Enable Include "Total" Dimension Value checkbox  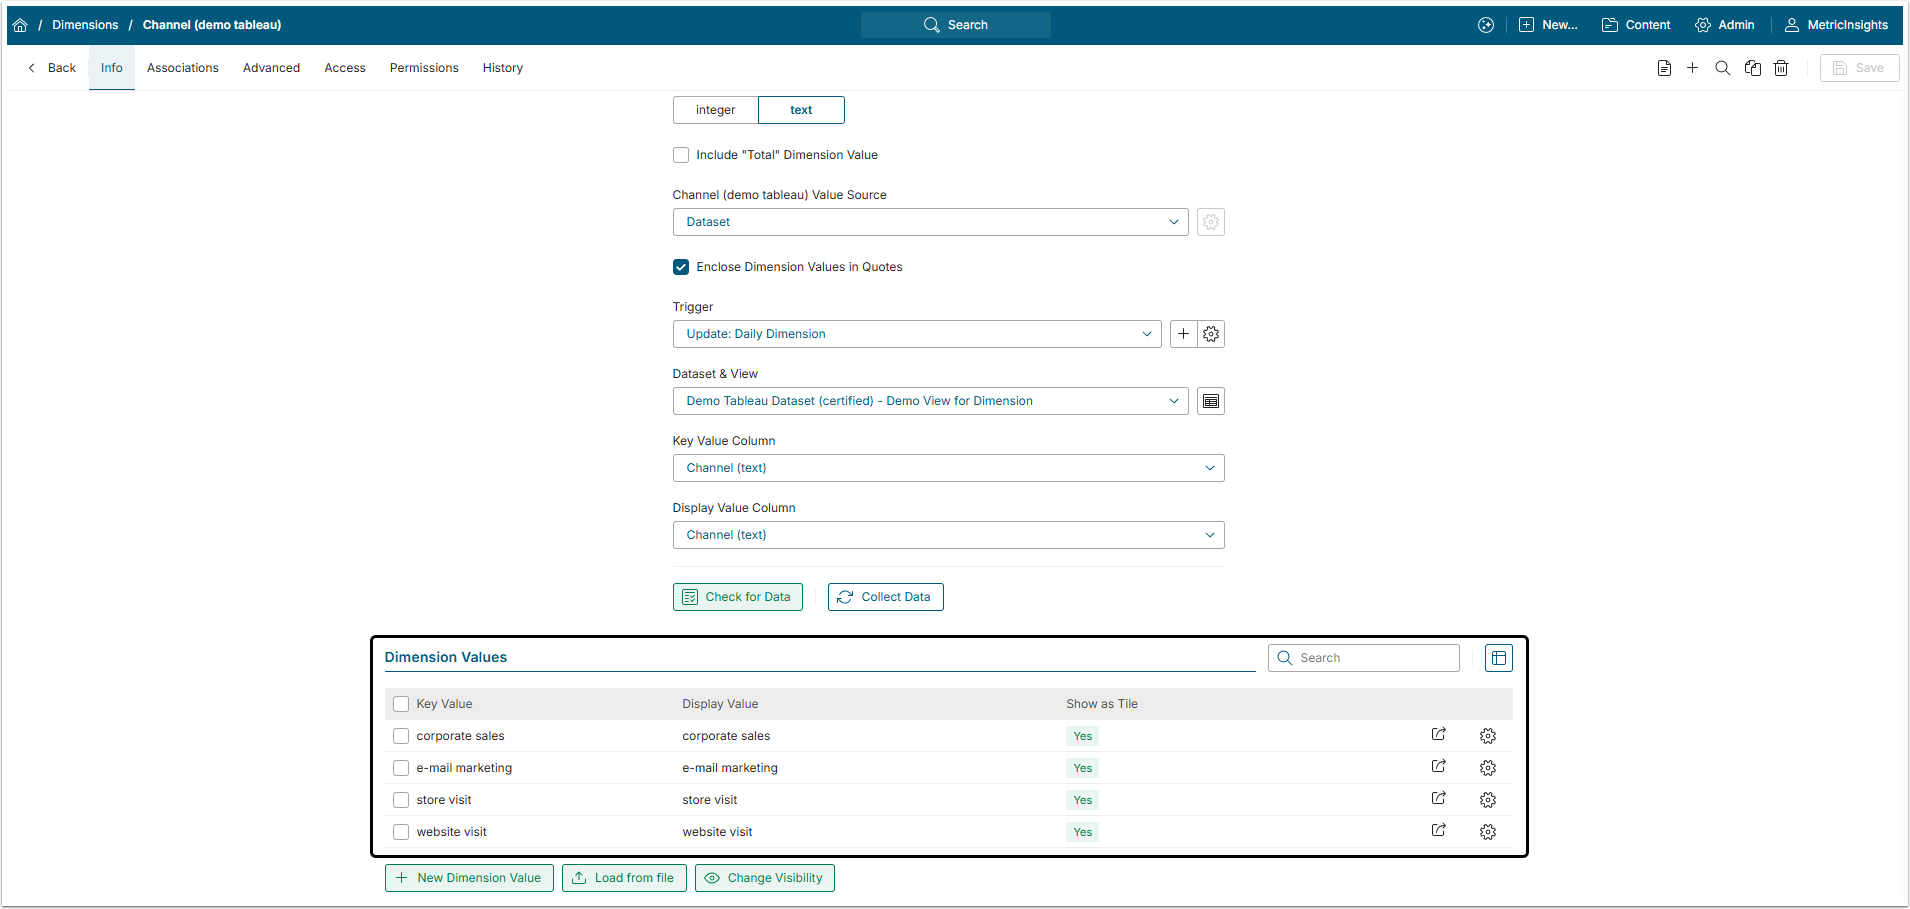[681, 155]
